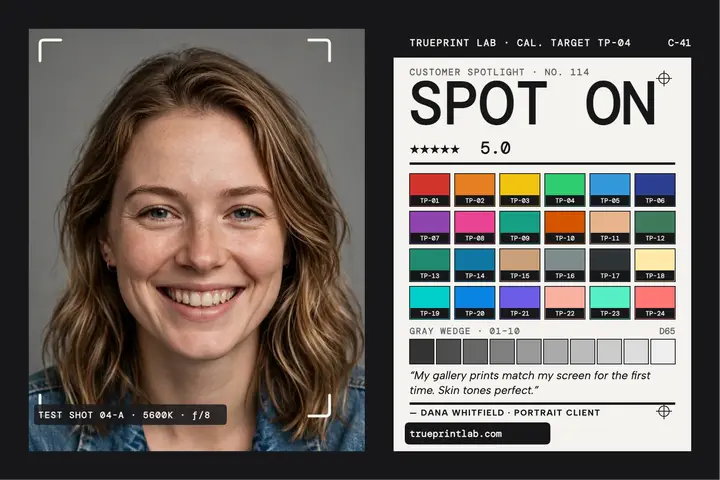Click the portrait photo of the woman
The height and width of the screenshot is (480, 720).
pyautogui.click(x=197, y=240)
